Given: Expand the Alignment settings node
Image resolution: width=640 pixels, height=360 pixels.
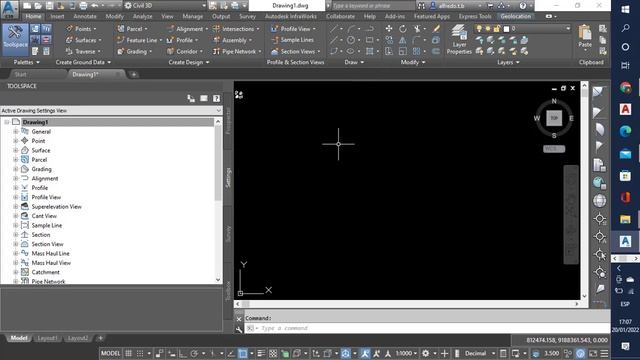Looking at the screenshot, I should pyautogui.click(x=16, y=178).
